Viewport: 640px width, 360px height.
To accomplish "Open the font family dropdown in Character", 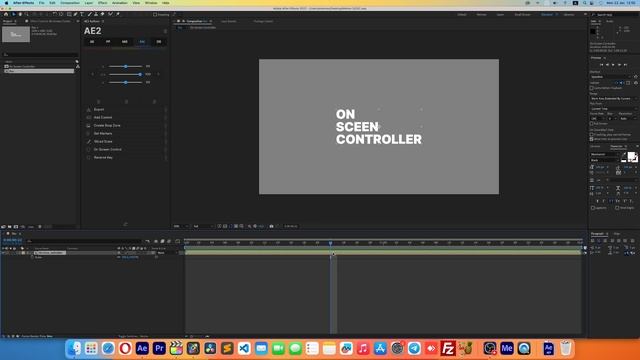I will [x=604, y=154].
